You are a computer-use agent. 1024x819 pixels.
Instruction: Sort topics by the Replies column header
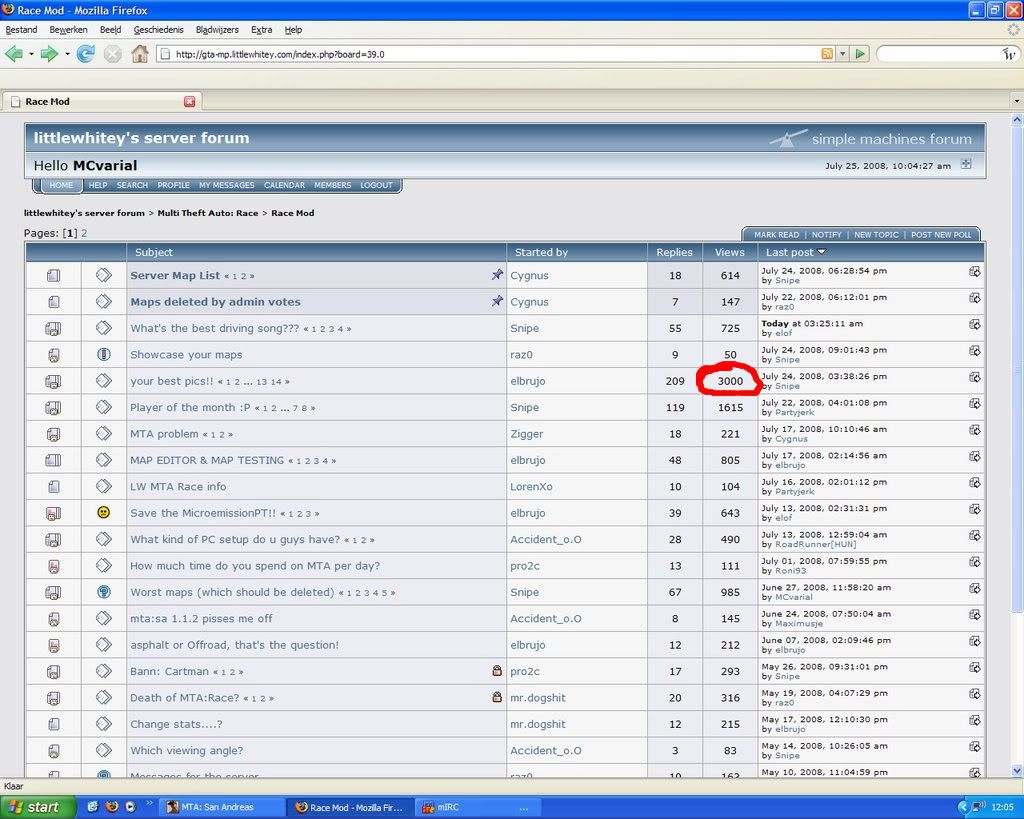(675, 252)
